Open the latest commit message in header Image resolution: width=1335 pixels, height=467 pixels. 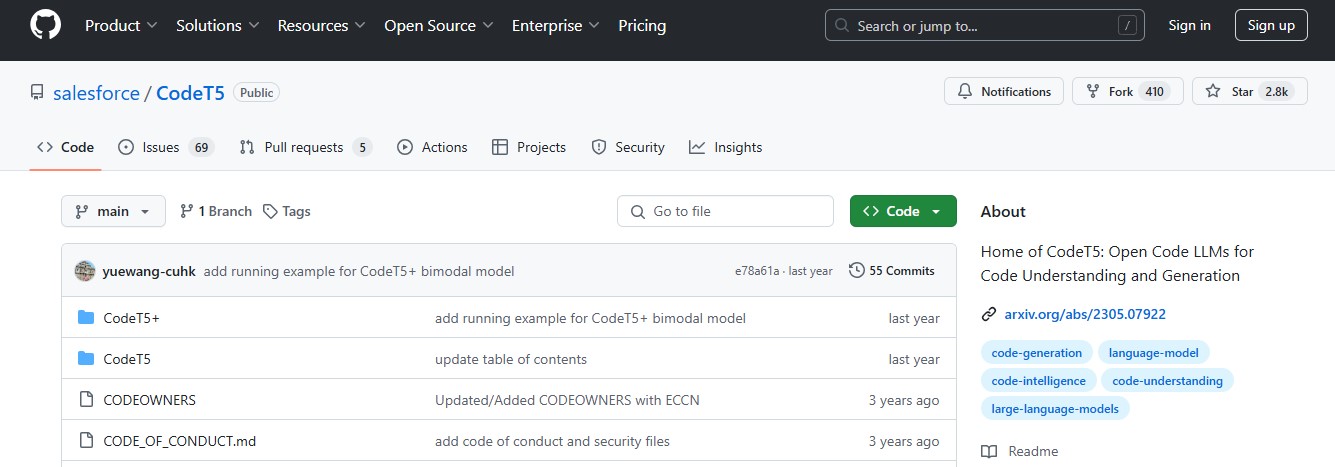point(359,271)
